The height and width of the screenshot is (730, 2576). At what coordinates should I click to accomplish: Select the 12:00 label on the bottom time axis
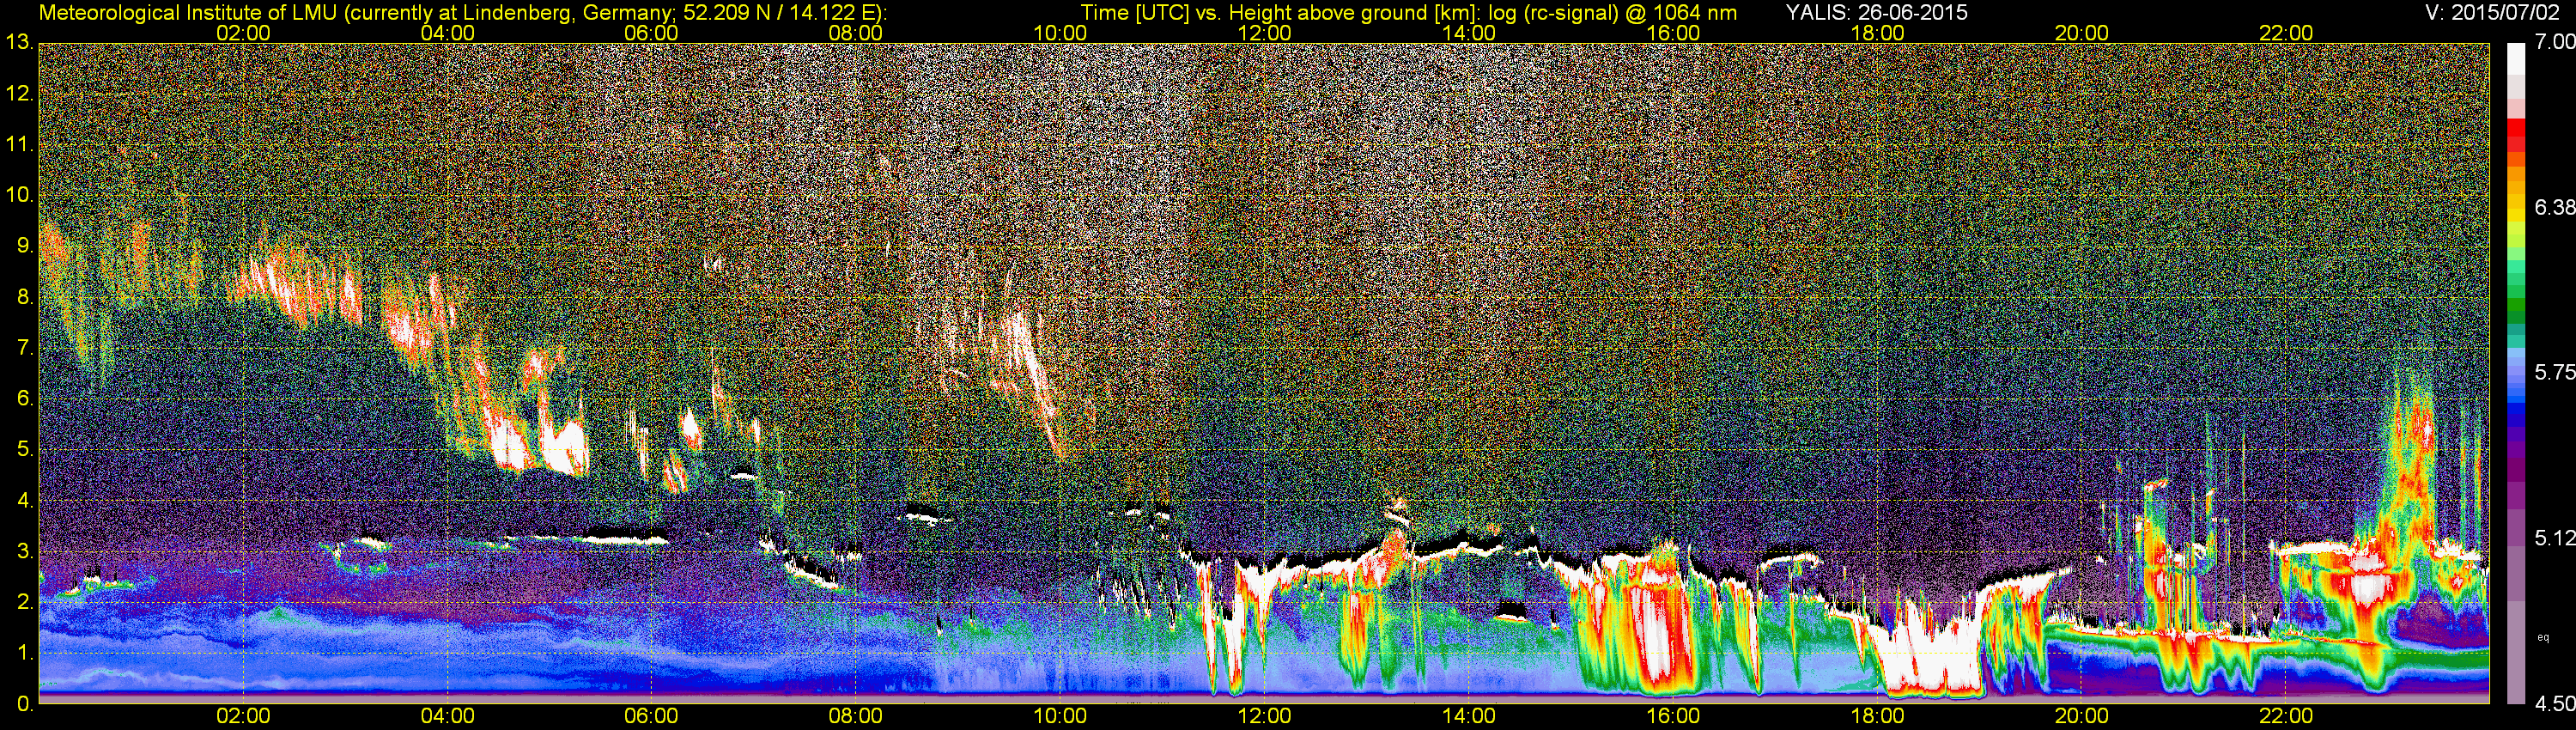tap(1264, 716)
